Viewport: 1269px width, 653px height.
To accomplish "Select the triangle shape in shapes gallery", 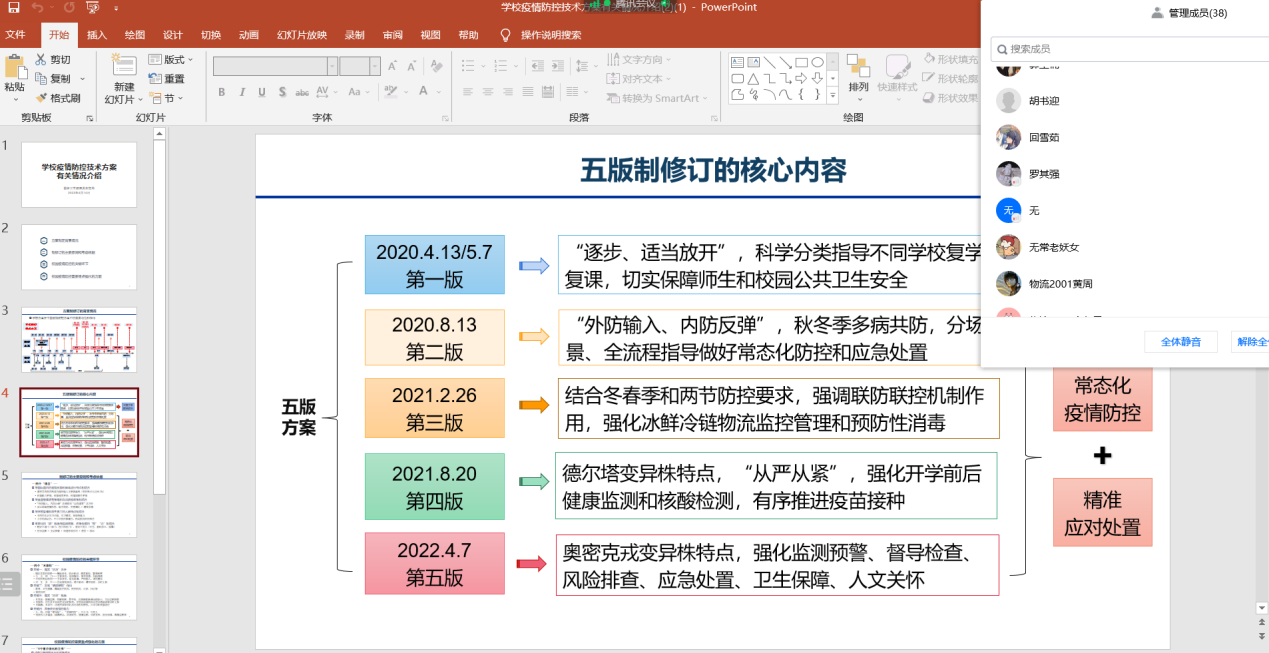I will click(754, 79).
